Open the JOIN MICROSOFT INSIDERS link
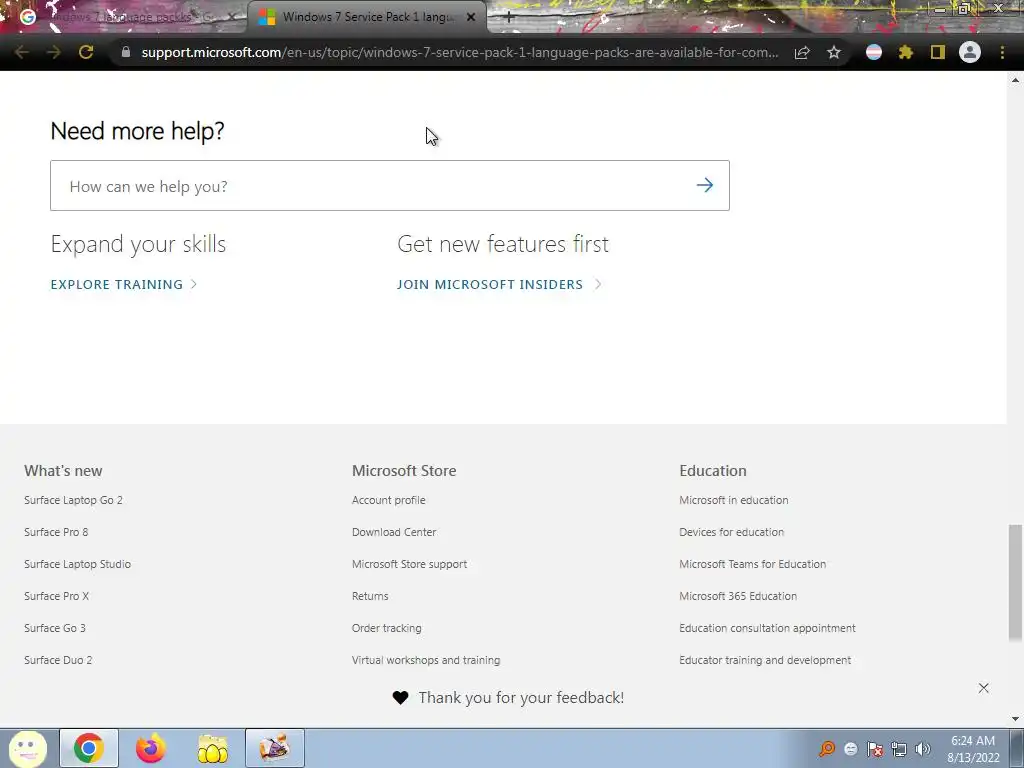Screen dimensions: 1024x768 500,284
